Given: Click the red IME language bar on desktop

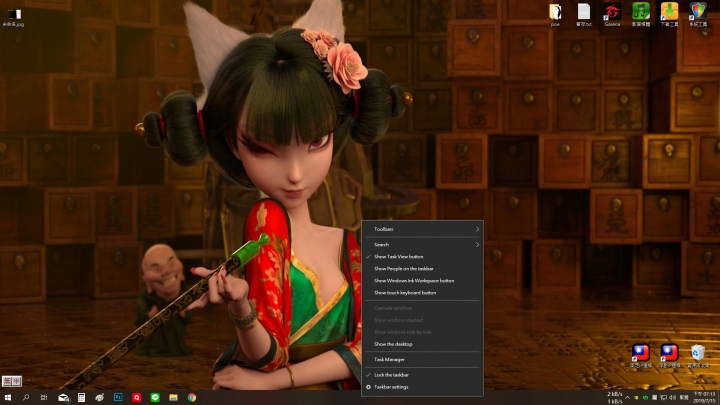Looking at the screenshot, I should 12,381.
